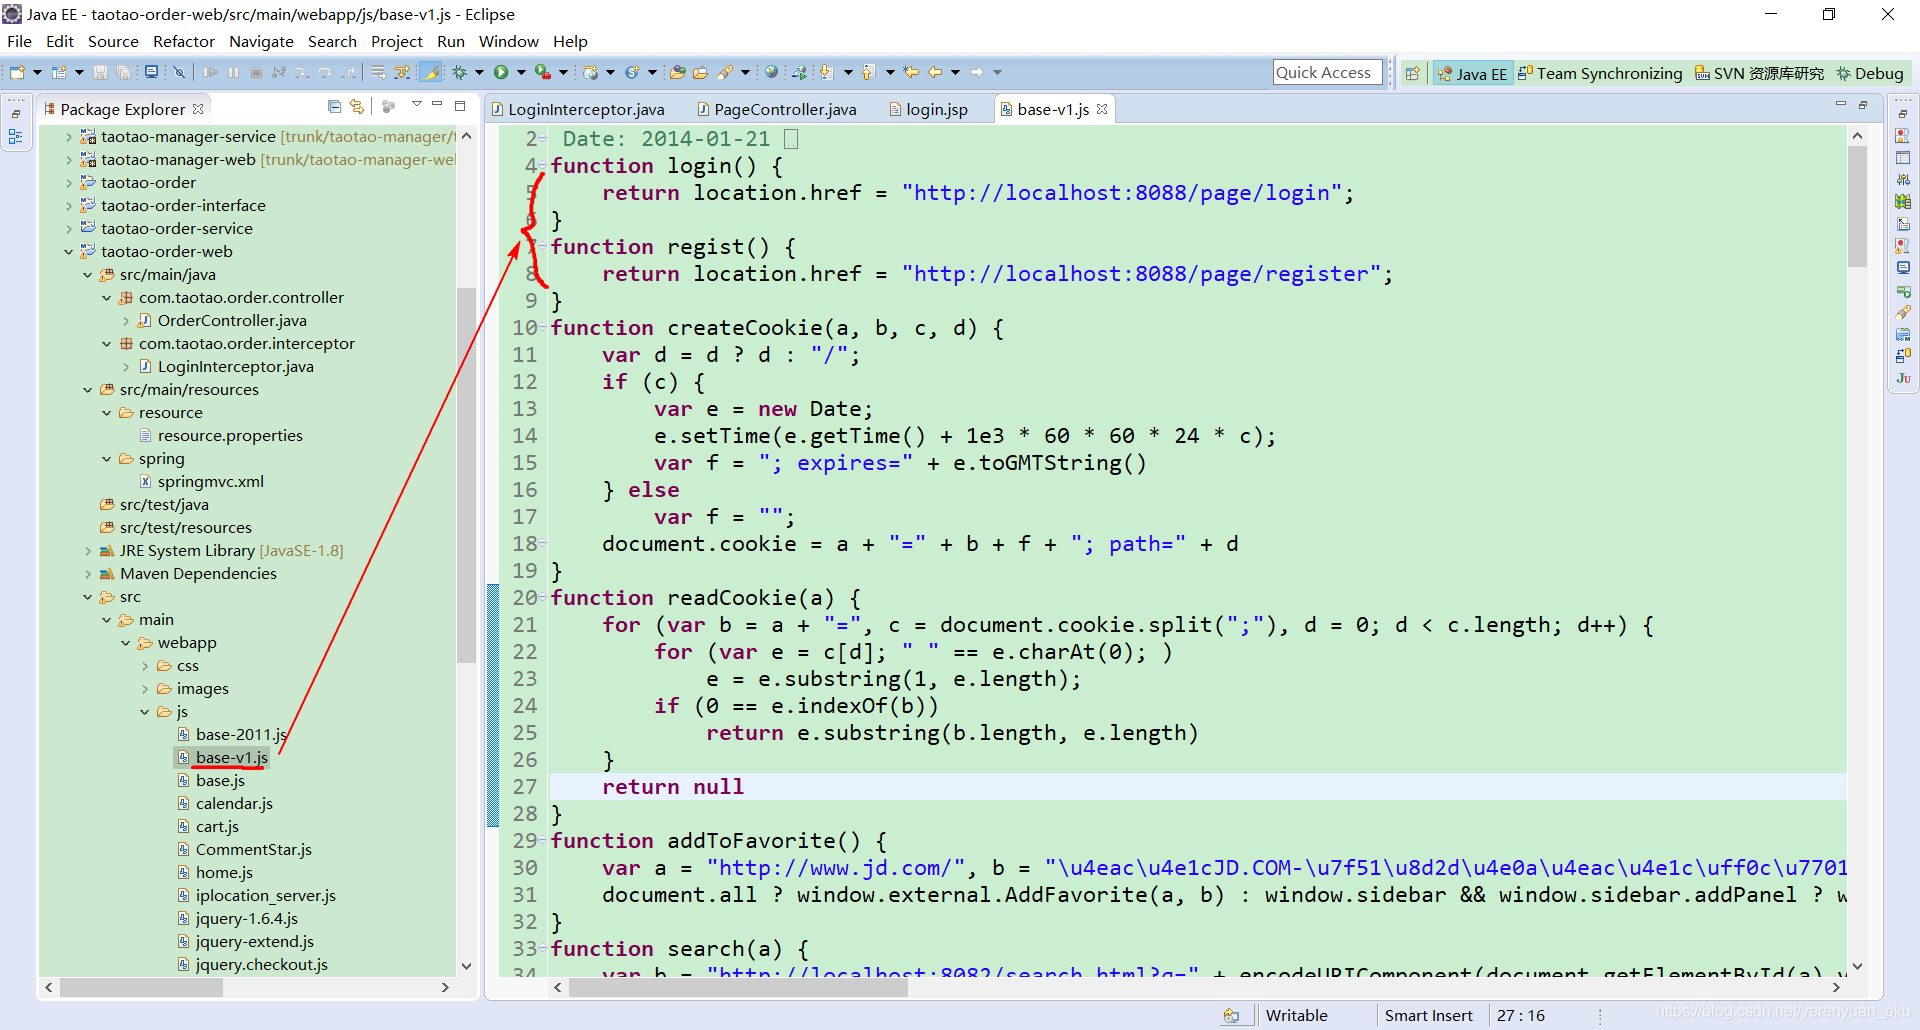Select cart.js in Package Explorer
Viewport: 1920px width, 1030px height.
click(x=217, y=827)
